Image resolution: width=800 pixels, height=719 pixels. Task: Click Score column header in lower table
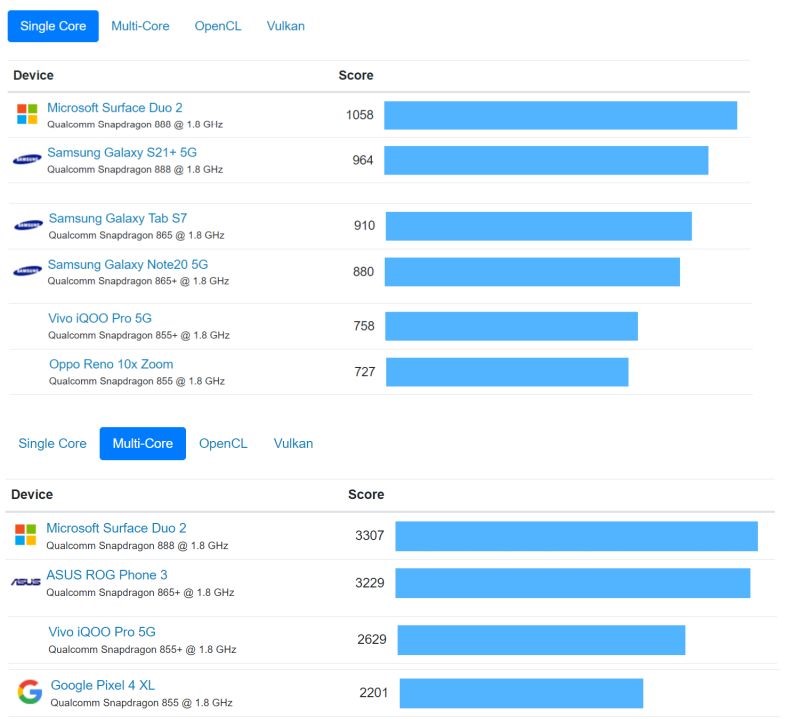click(366, 494)
